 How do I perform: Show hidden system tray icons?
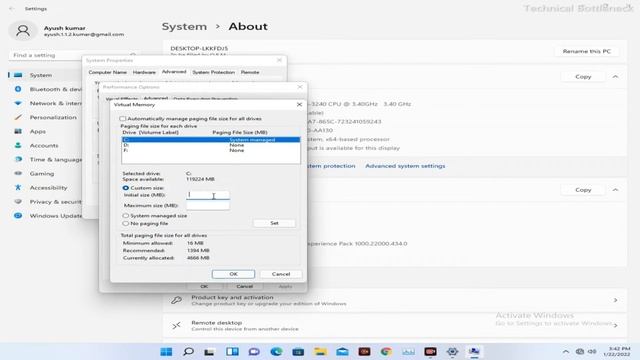(566, 351)
